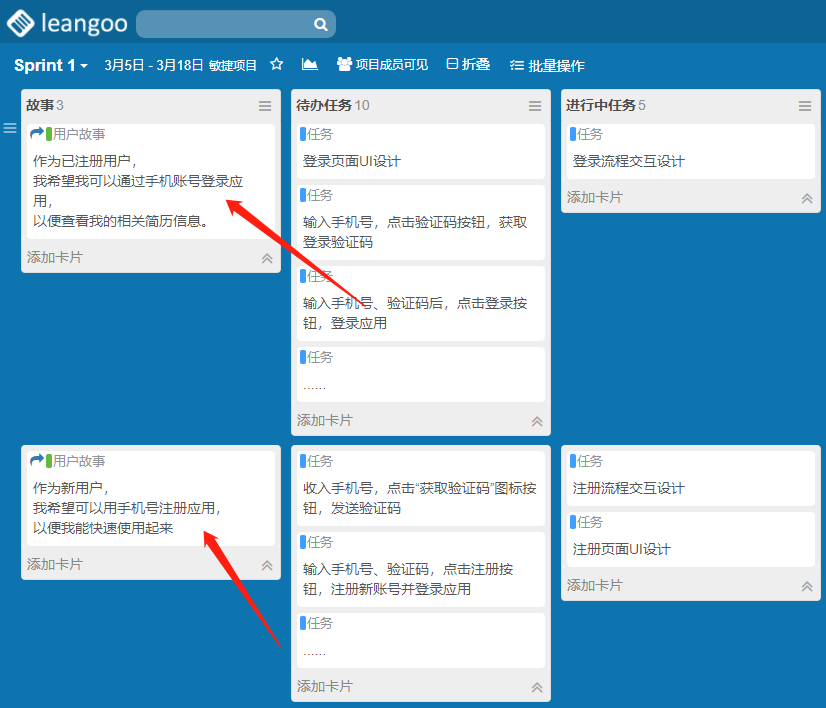Click the left sidebar hamburger icon
The height and width of the screenshot is (708, 826).
(x=10, y=128)
